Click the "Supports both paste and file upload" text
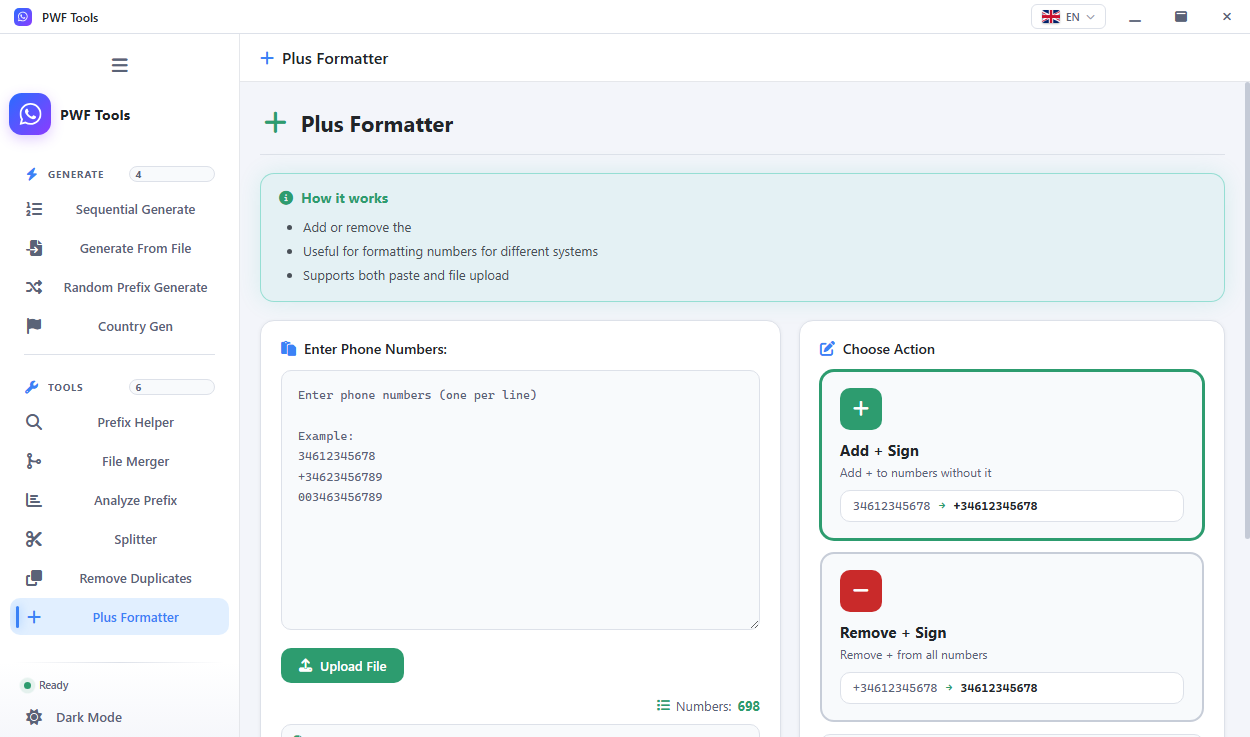 pyautogui.click(x=406, y=275)
